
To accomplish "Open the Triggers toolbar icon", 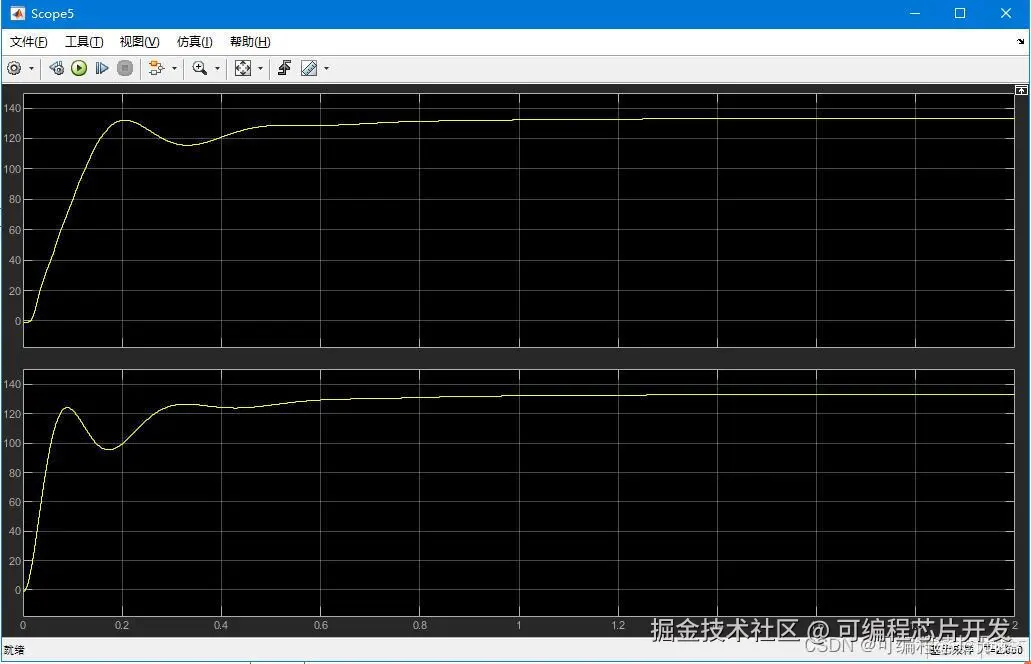I will [x=284, y=68].
